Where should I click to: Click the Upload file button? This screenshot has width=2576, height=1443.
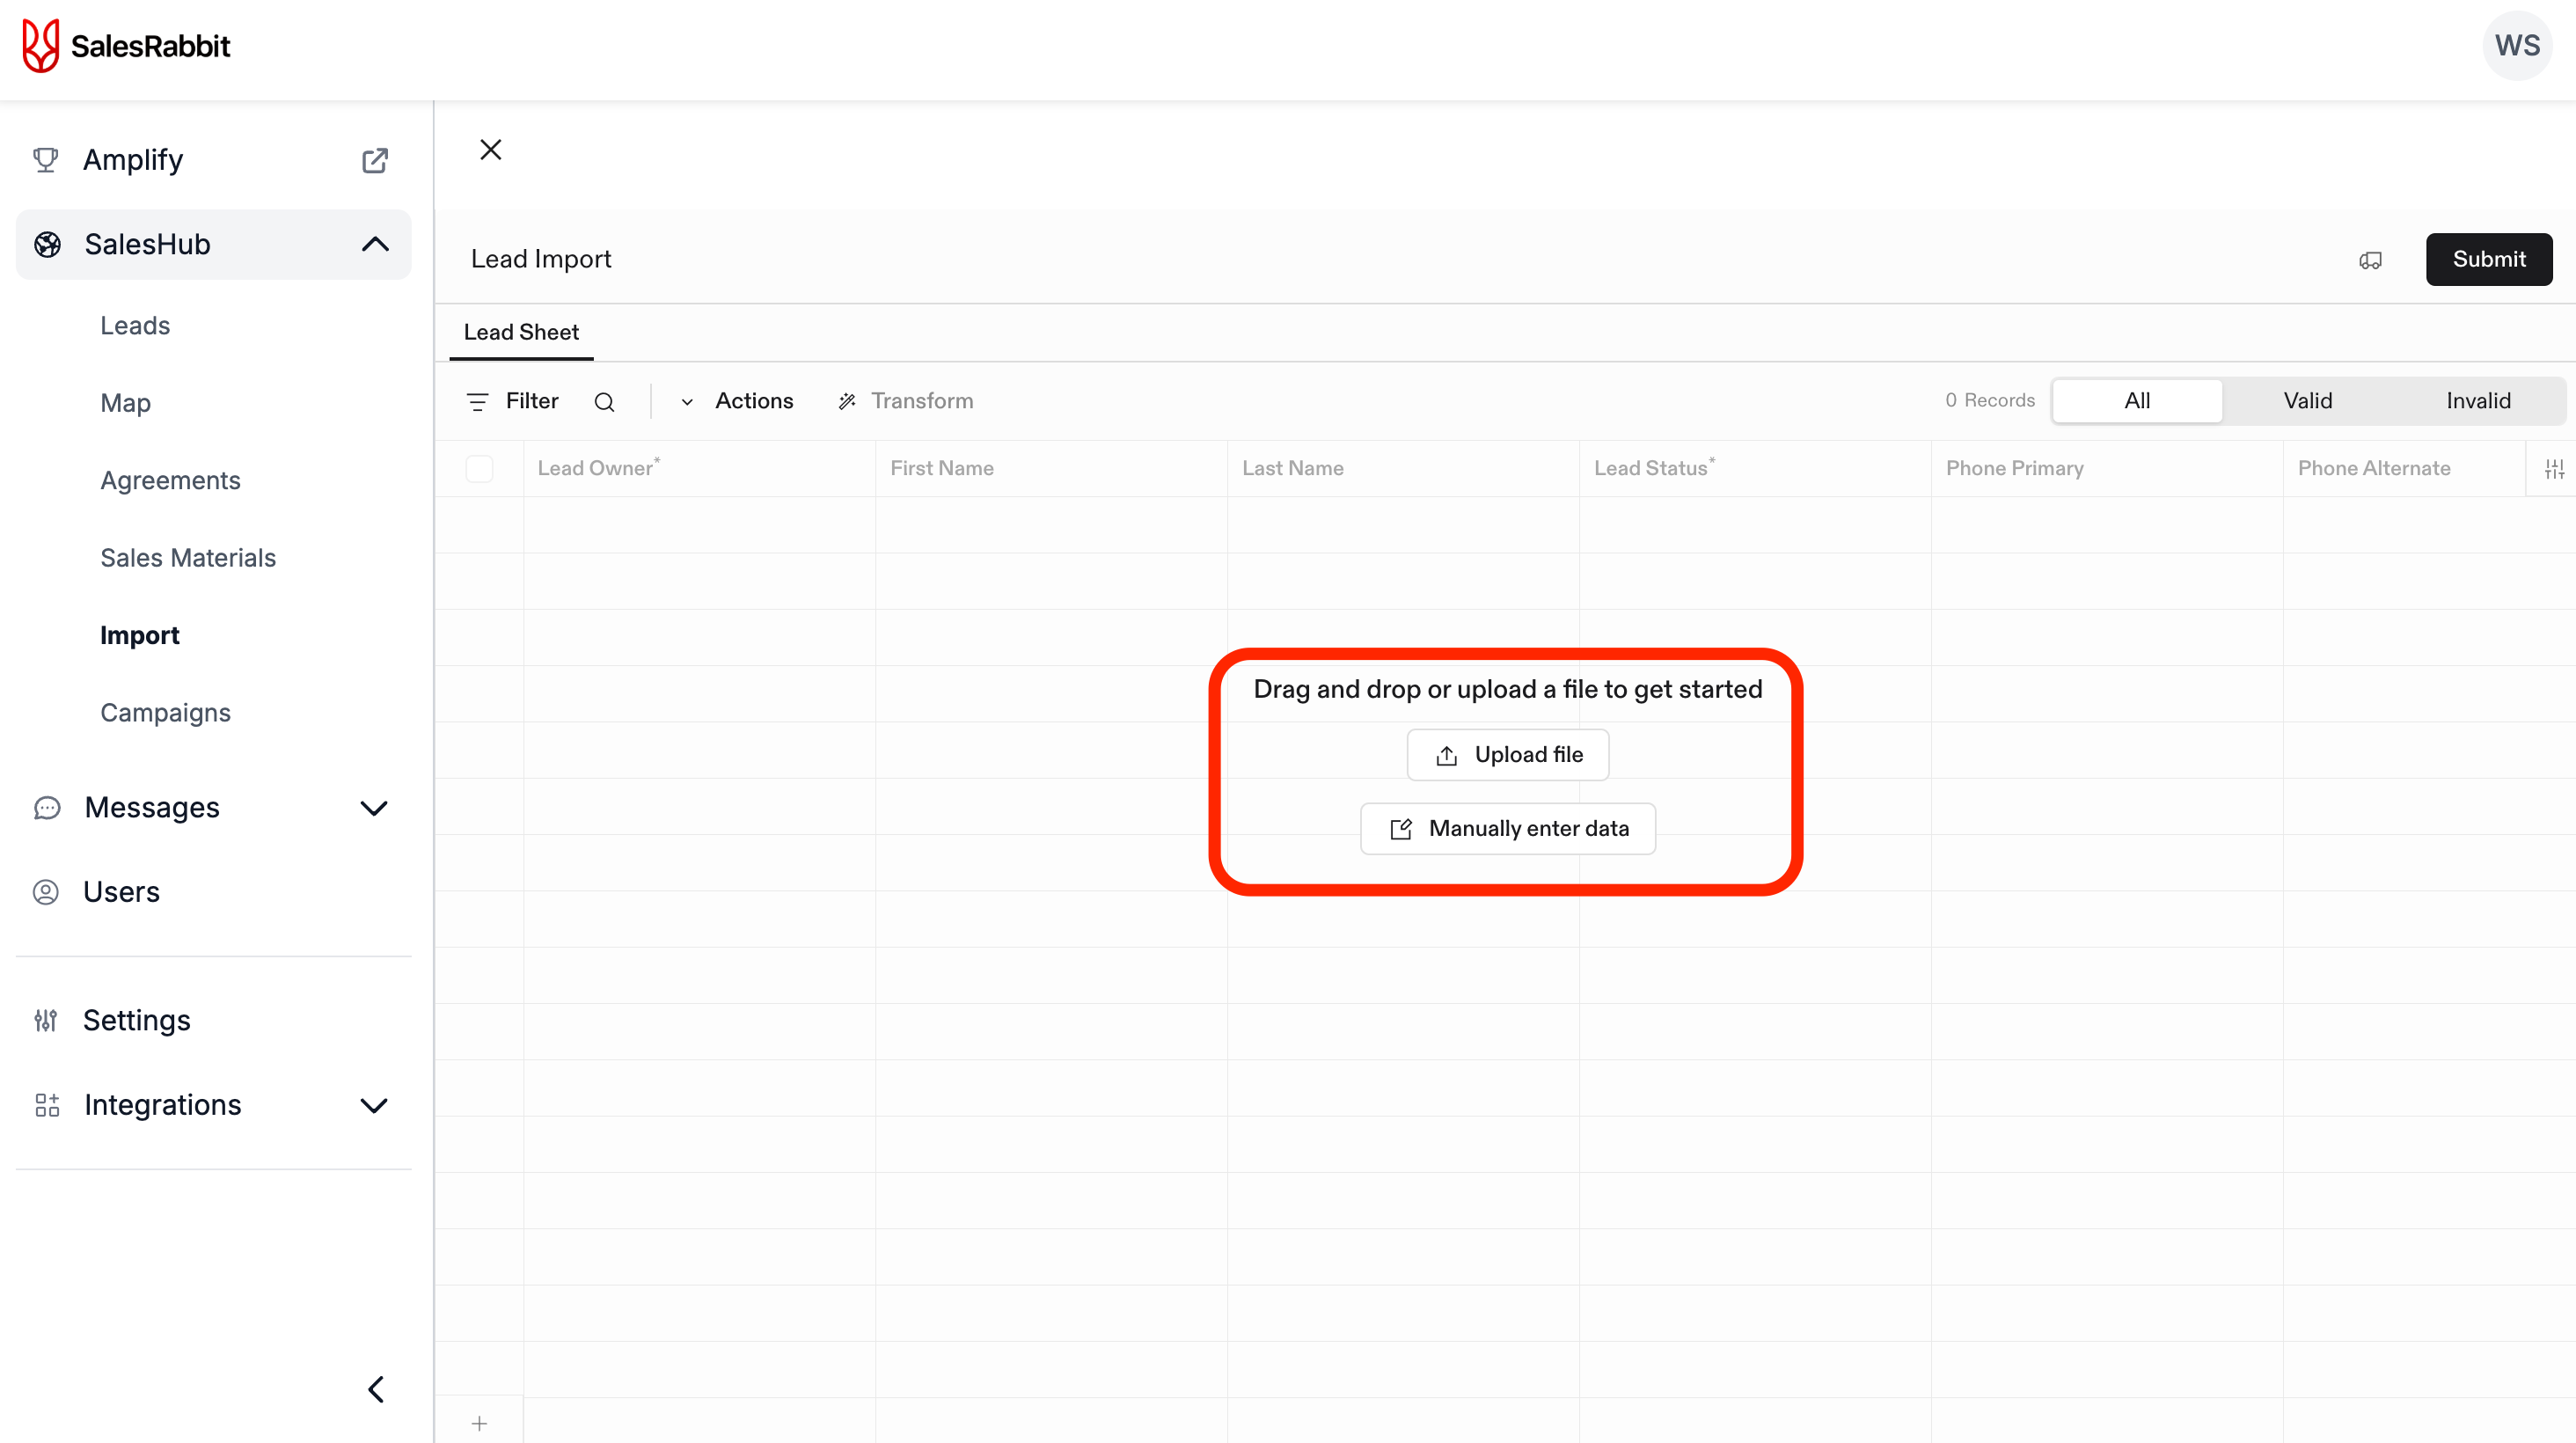point(1508,755)
